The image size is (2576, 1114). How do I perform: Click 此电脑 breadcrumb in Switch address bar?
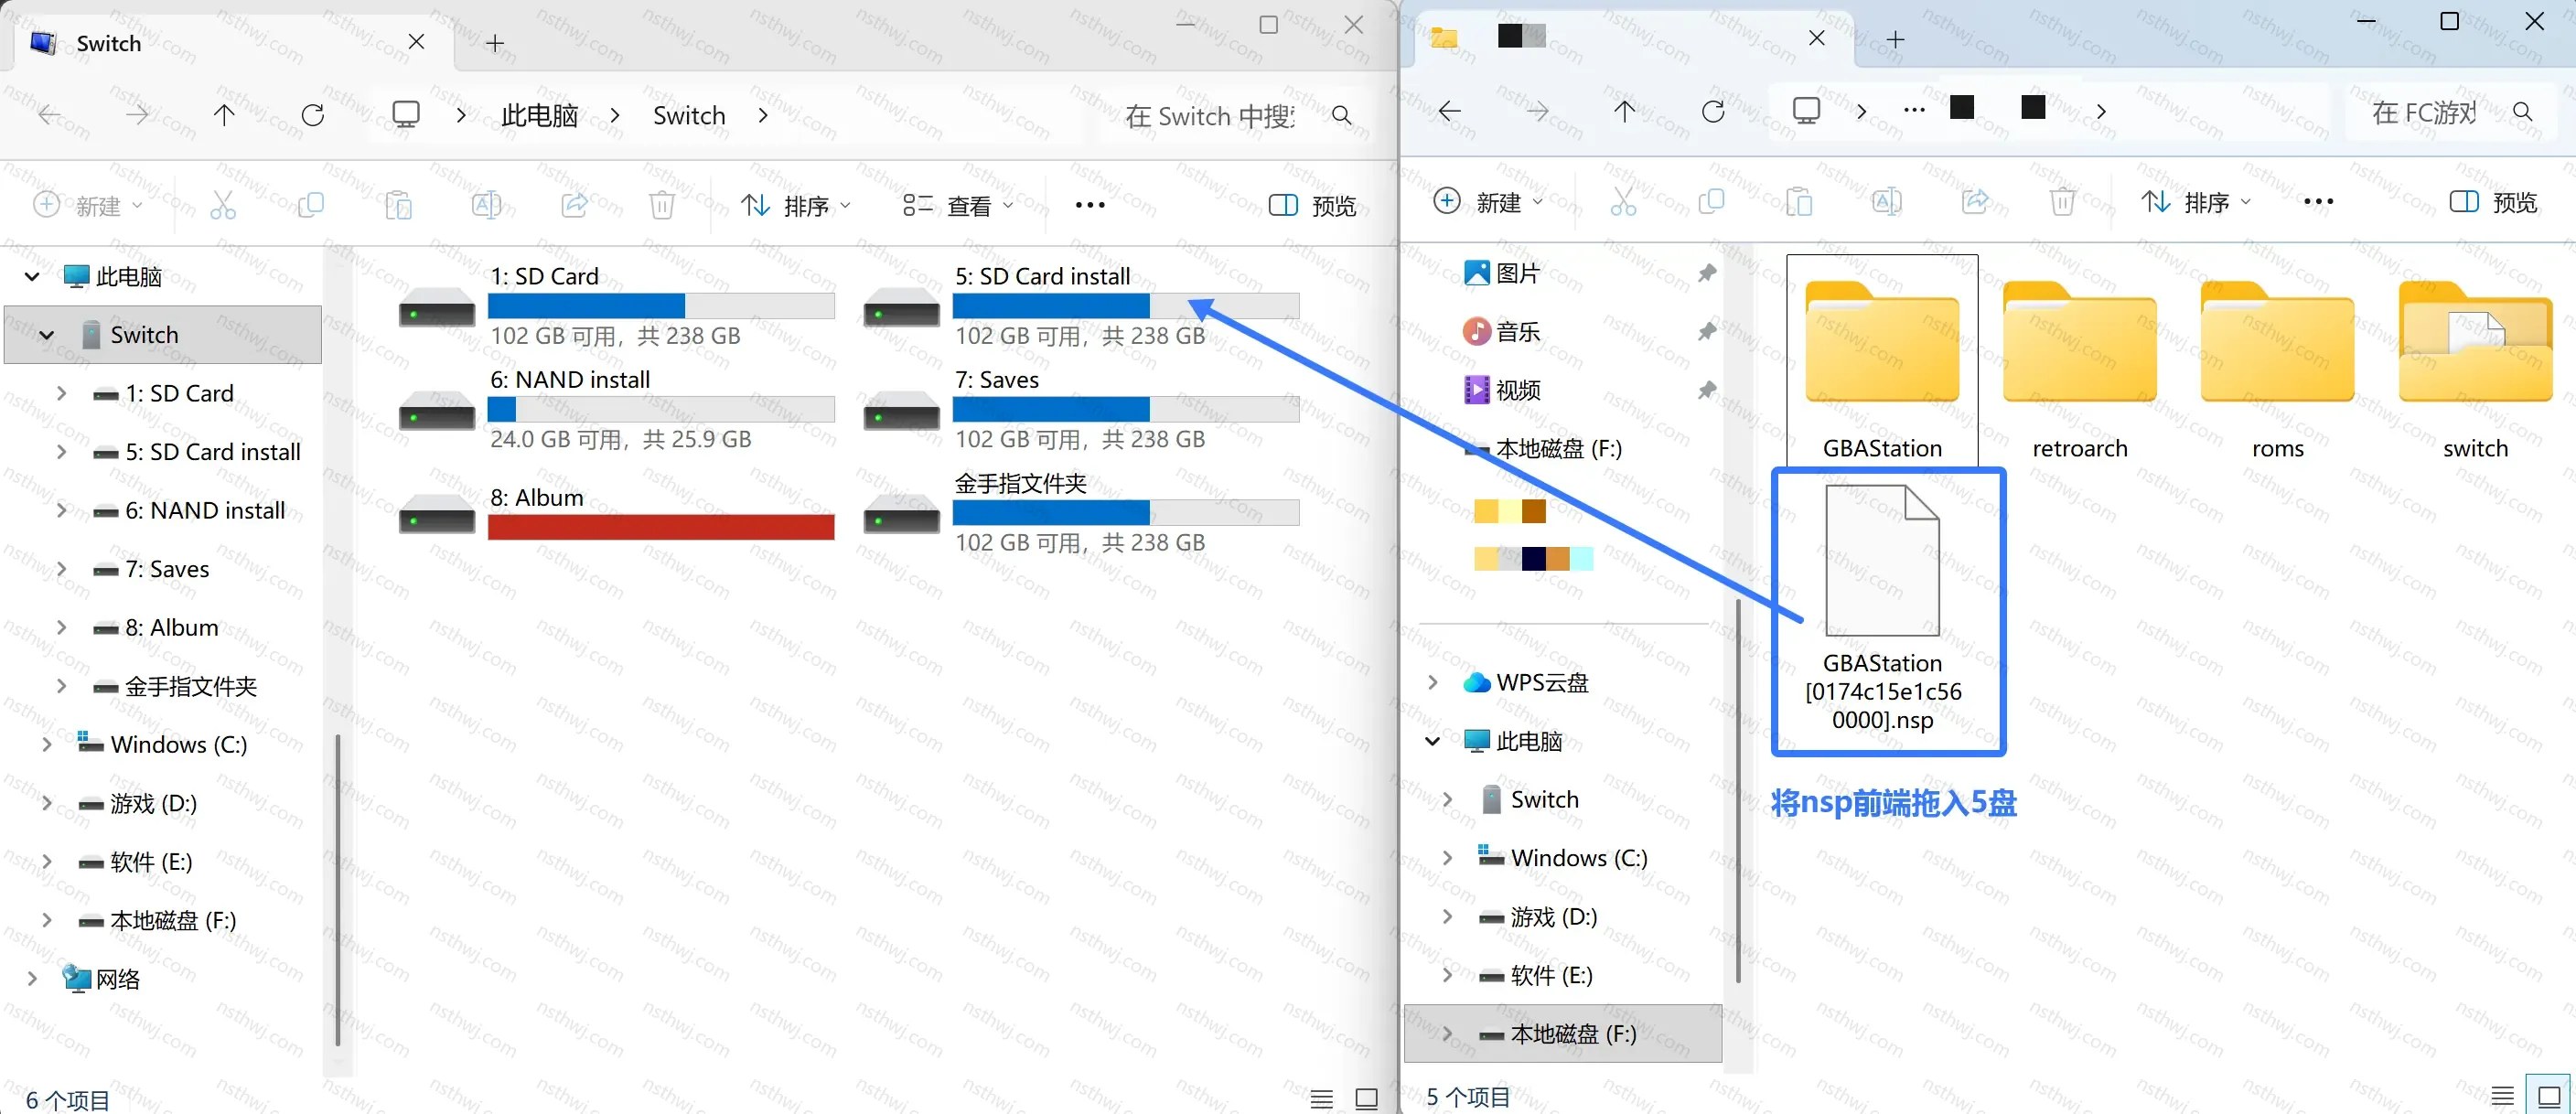[x=540, y=116]
